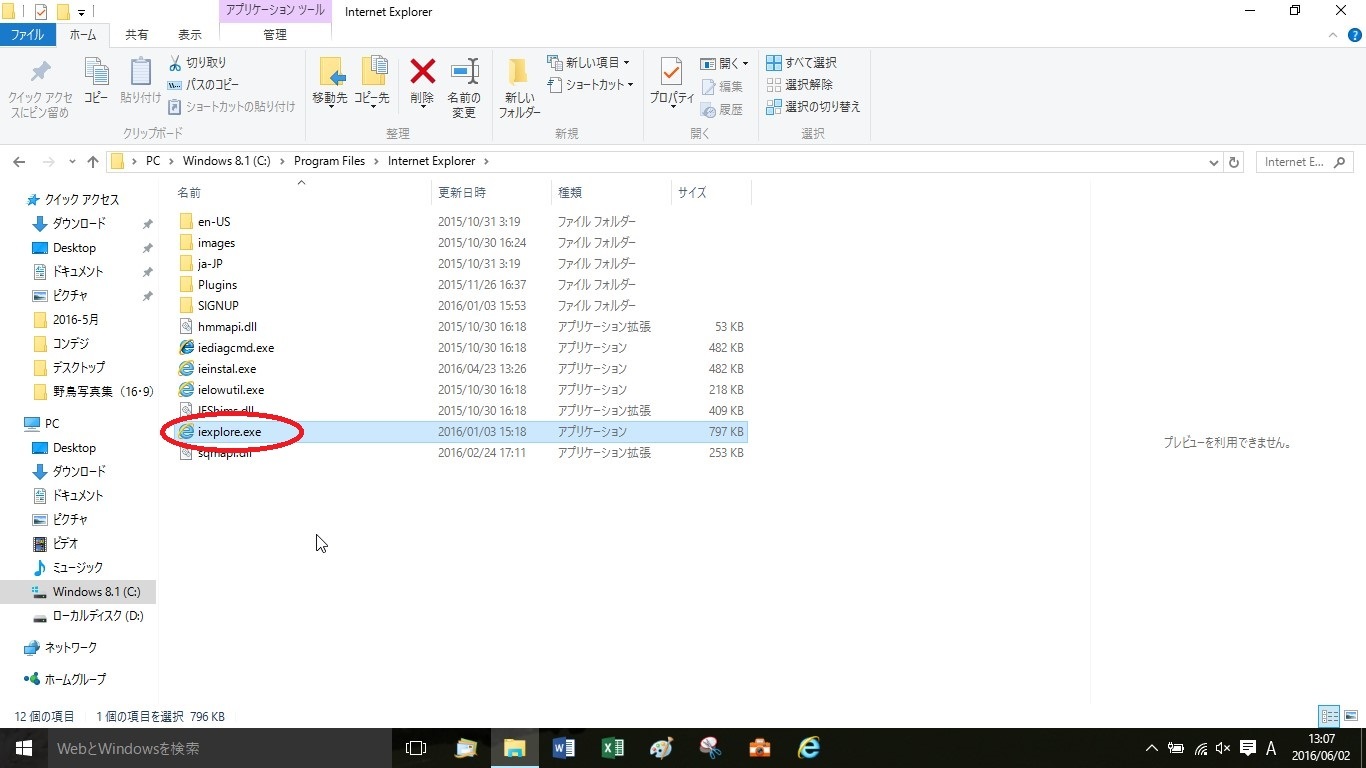Image resolution: width=1366 pixels, height=768 pixels.
Task: Select the en-US folder in the file list
Action: [460, 222]
